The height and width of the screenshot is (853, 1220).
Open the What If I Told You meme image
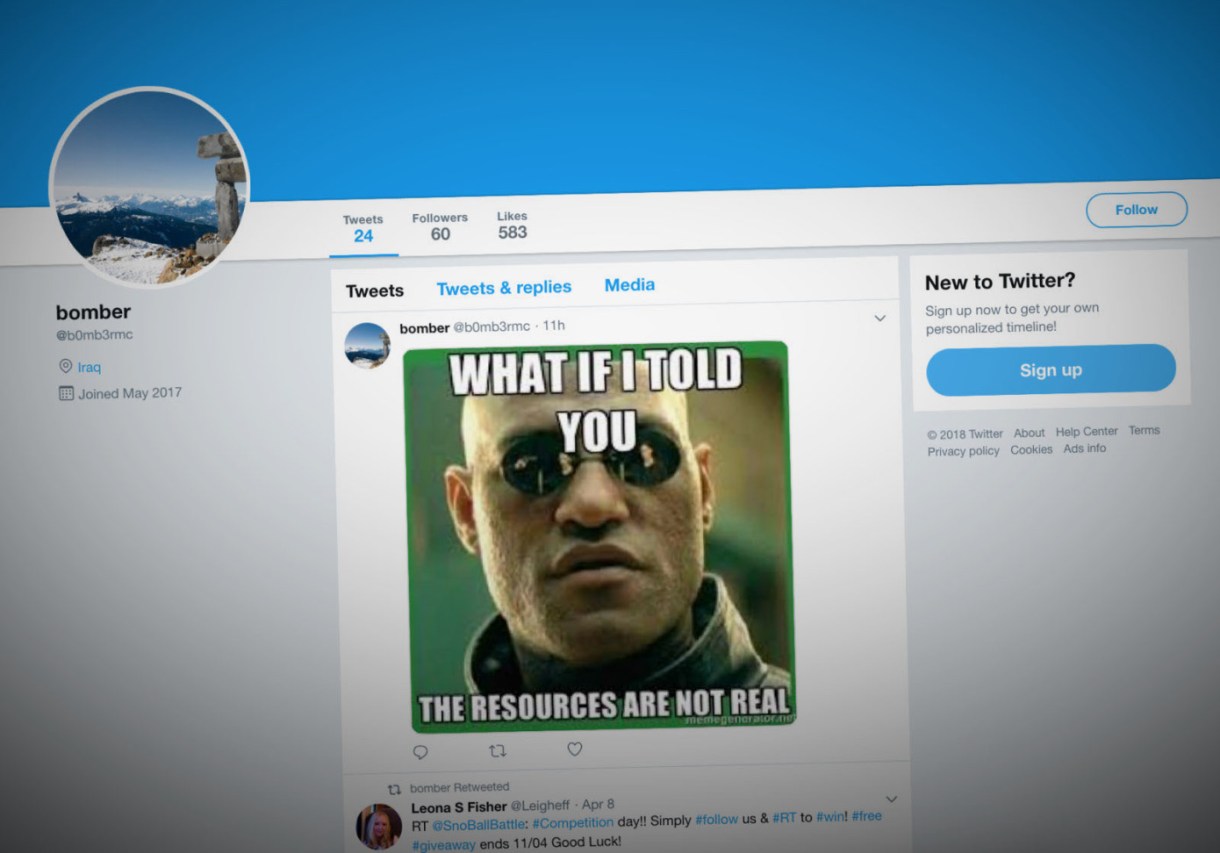(x=599, y=536)
